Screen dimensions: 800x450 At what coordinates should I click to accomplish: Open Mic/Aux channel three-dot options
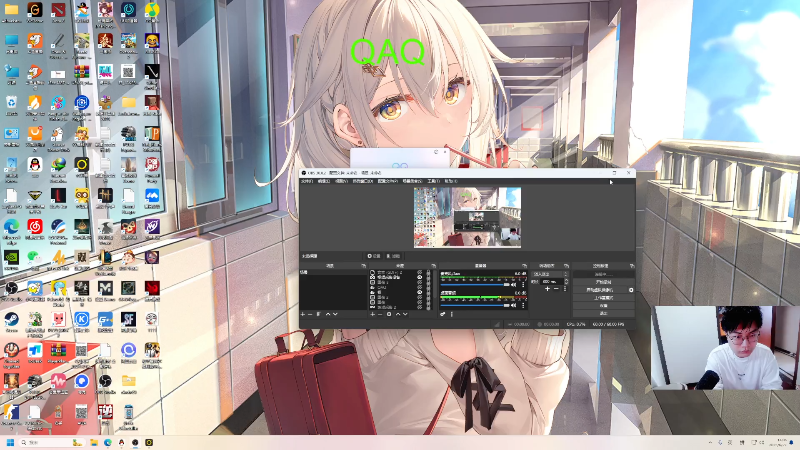[x=523, y=285]
